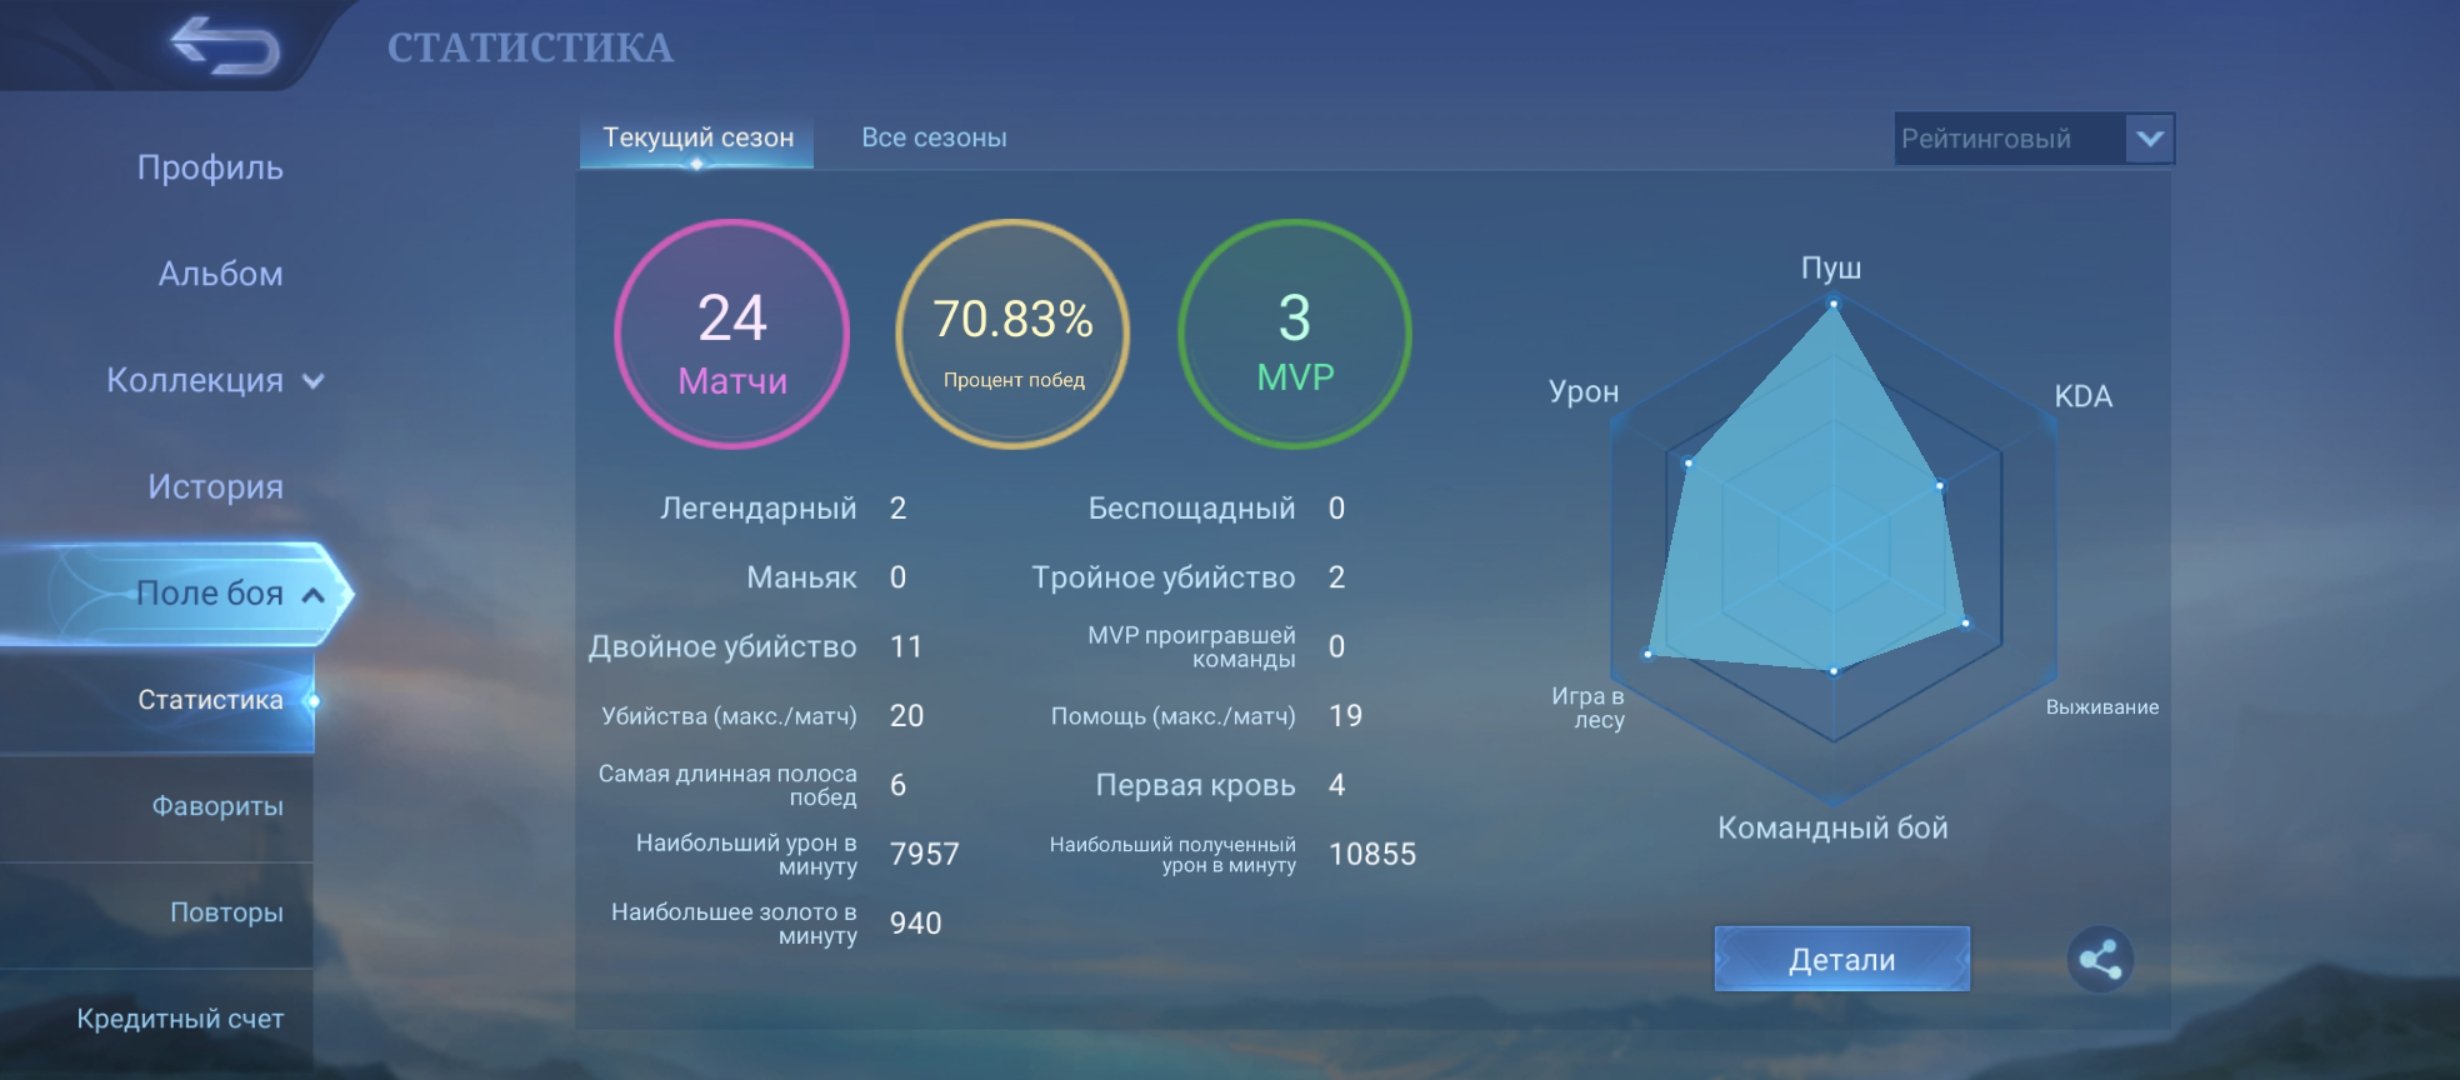Open the Профиль menu item
This screenshot has height=1080, width=2460.
pyautogui.click(x=210, y=167)
